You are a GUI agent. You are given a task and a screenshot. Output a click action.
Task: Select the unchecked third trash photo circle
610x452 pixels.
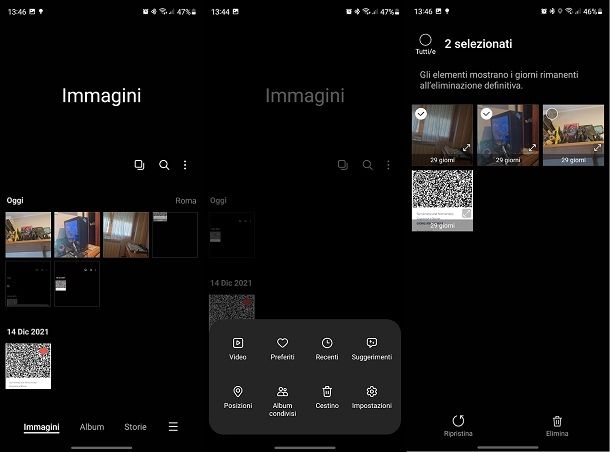(551, 114)
